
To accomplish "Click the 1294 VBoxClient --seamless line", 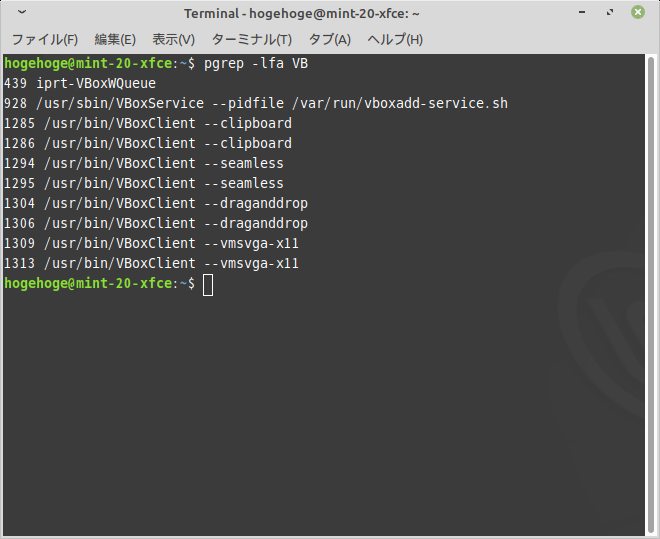I will [x=144, y=163].
